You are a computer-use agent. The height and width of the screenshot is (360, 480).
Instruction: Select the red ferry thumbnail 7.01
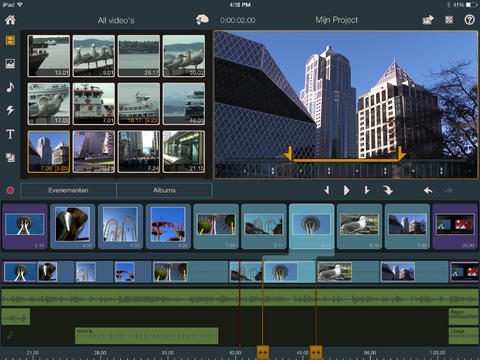tap(94, 104)
